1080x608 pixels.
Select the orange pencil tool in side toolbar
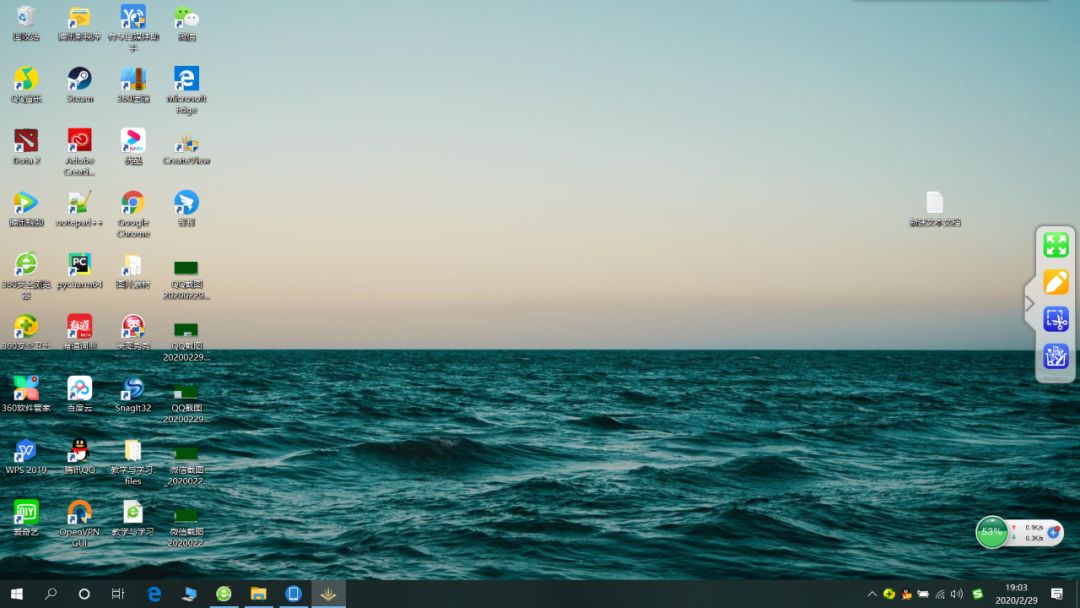1055,282
